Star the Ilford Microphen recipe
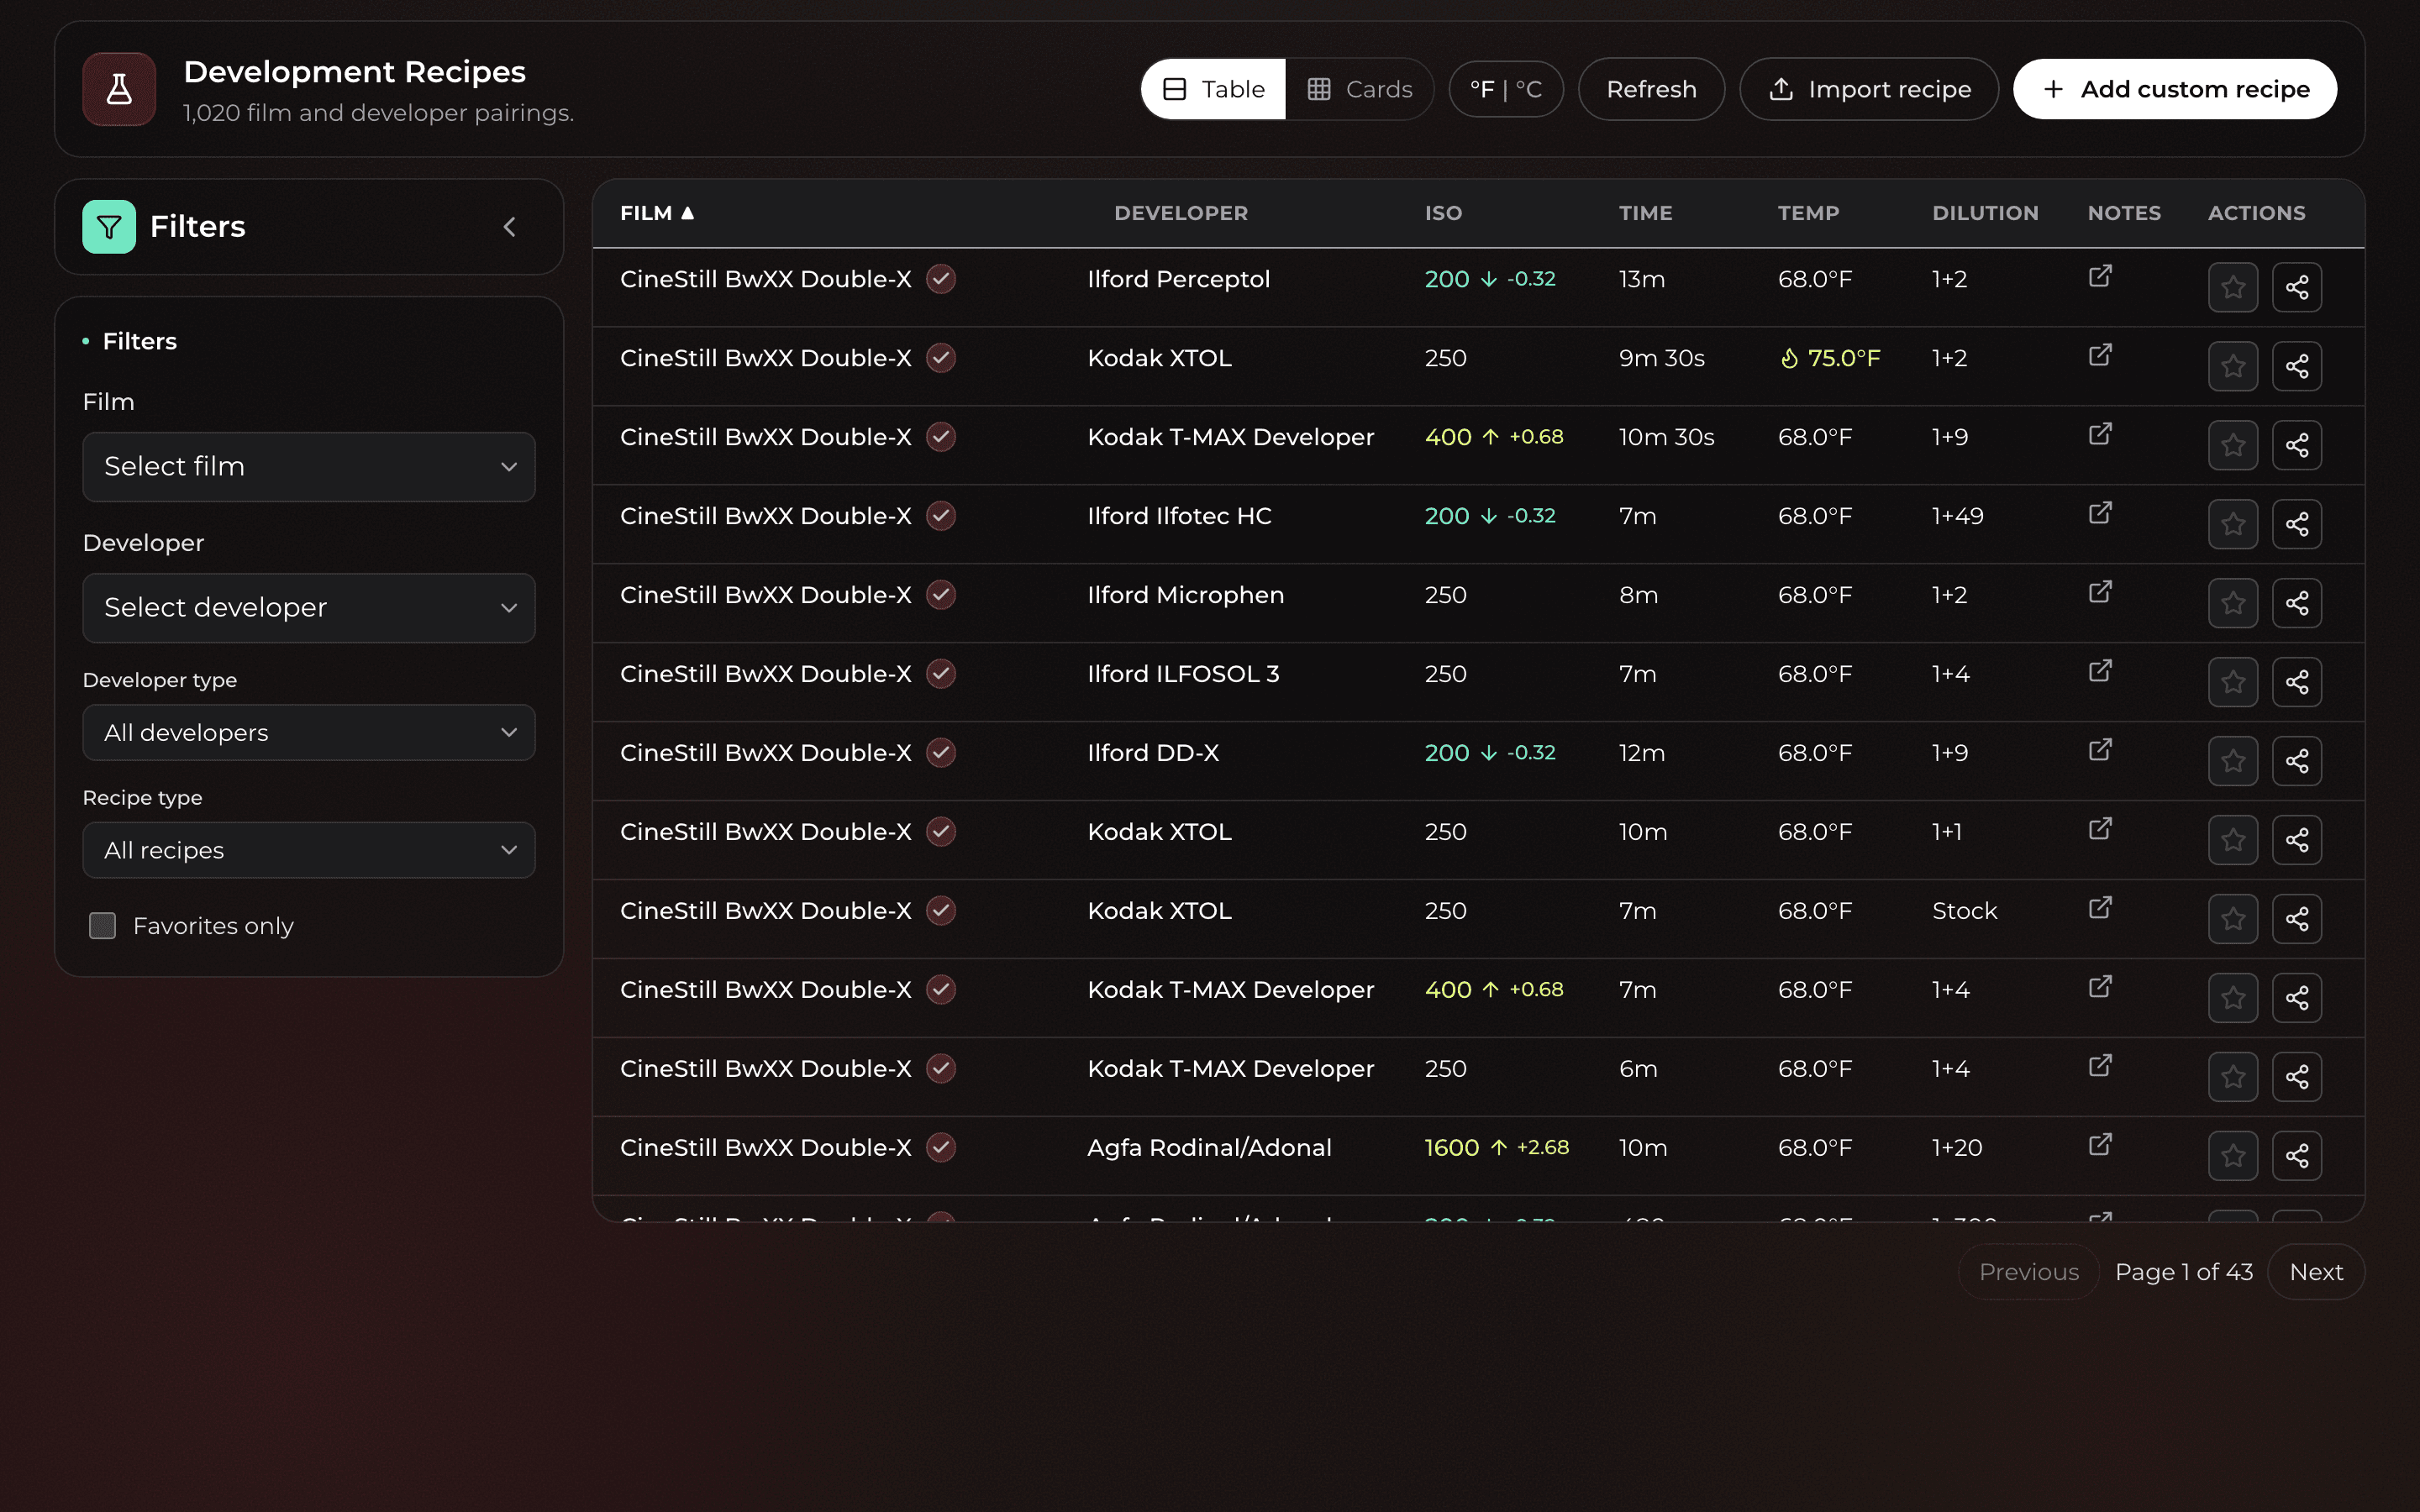 2233,604
